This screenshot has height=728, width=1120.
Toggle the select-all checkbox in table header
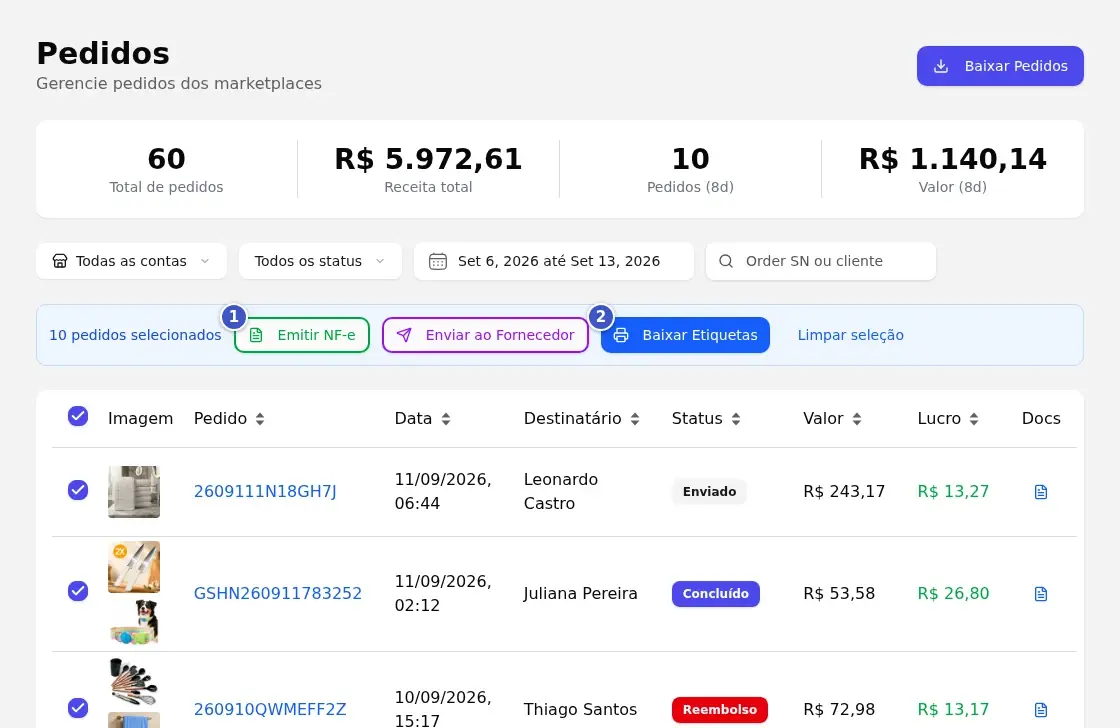(78, 417)
